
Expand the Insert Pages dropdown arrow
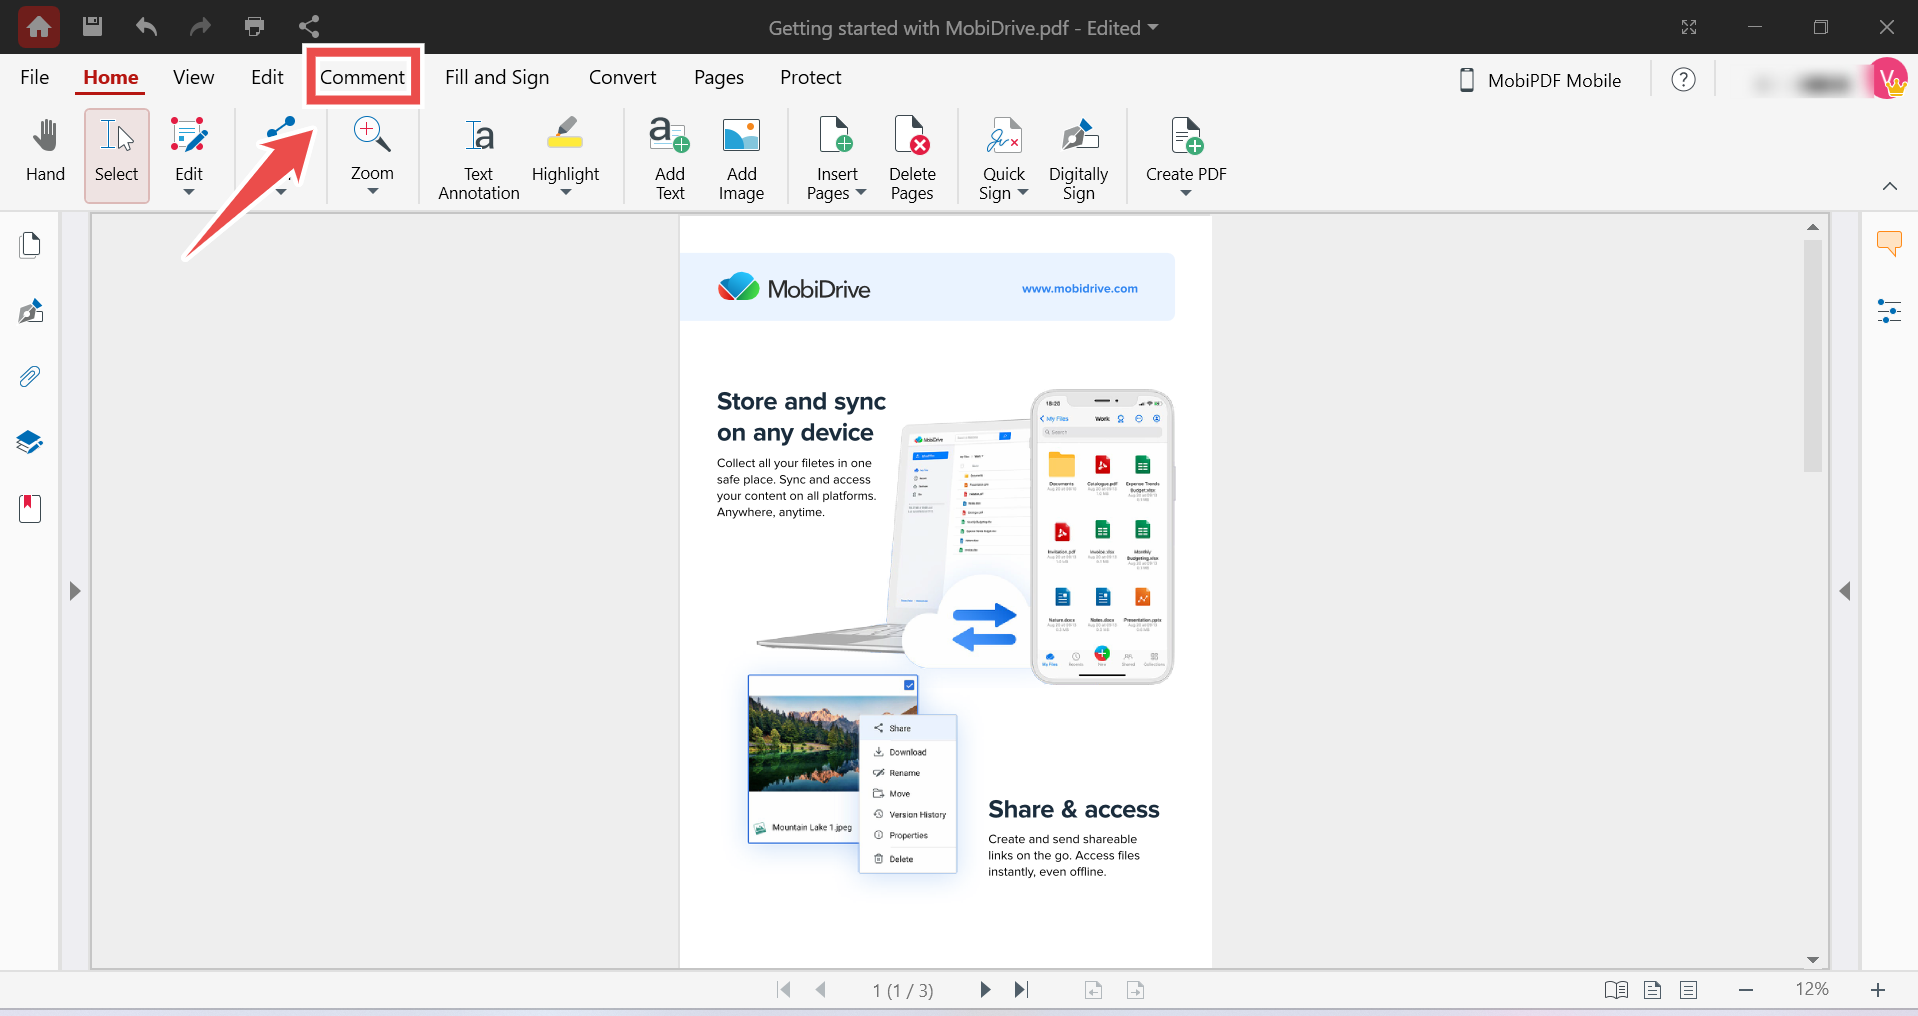(x=861, y=192)
